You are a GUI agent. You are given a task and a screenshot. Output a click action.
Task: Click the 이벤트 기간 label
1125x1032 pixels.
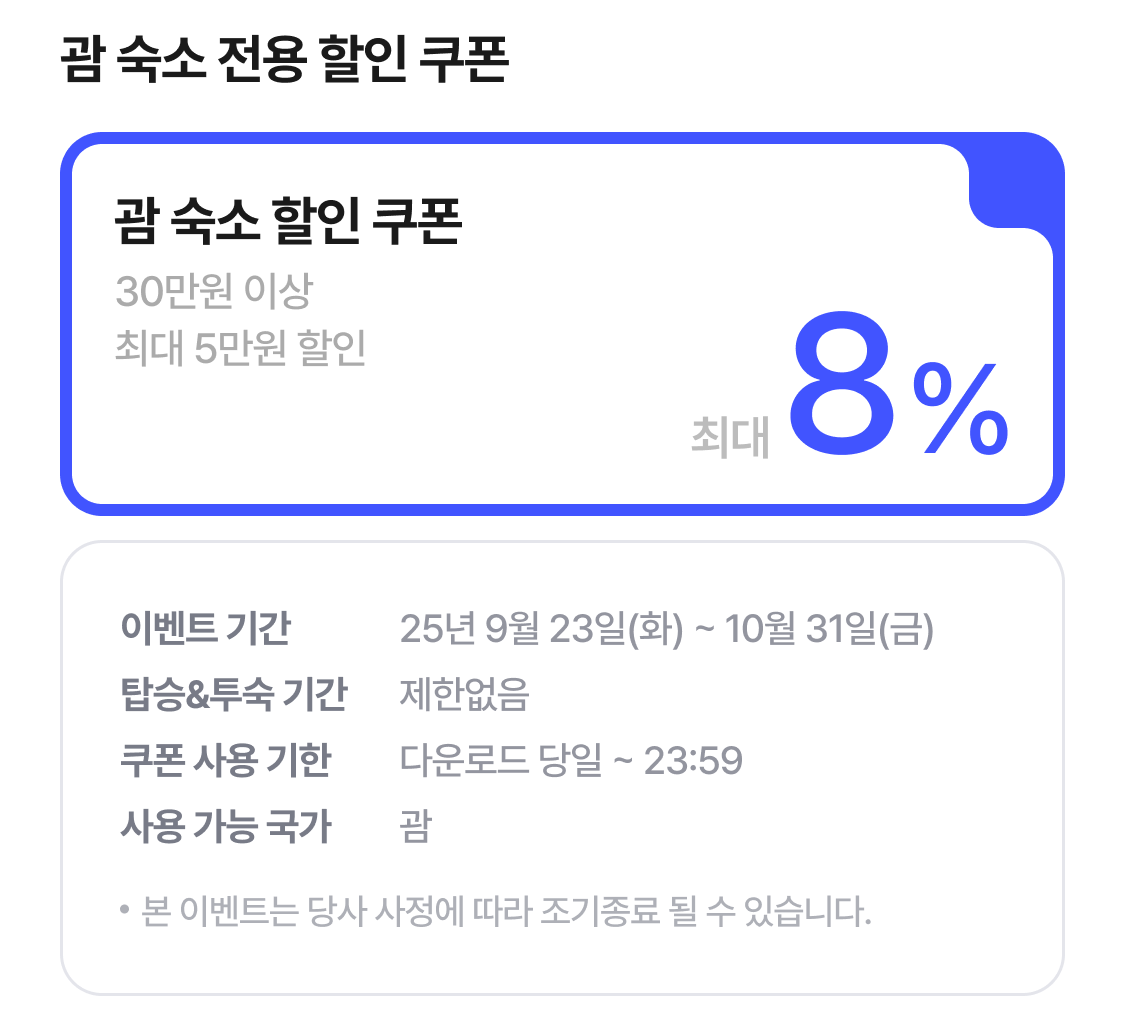click(205, 629)
